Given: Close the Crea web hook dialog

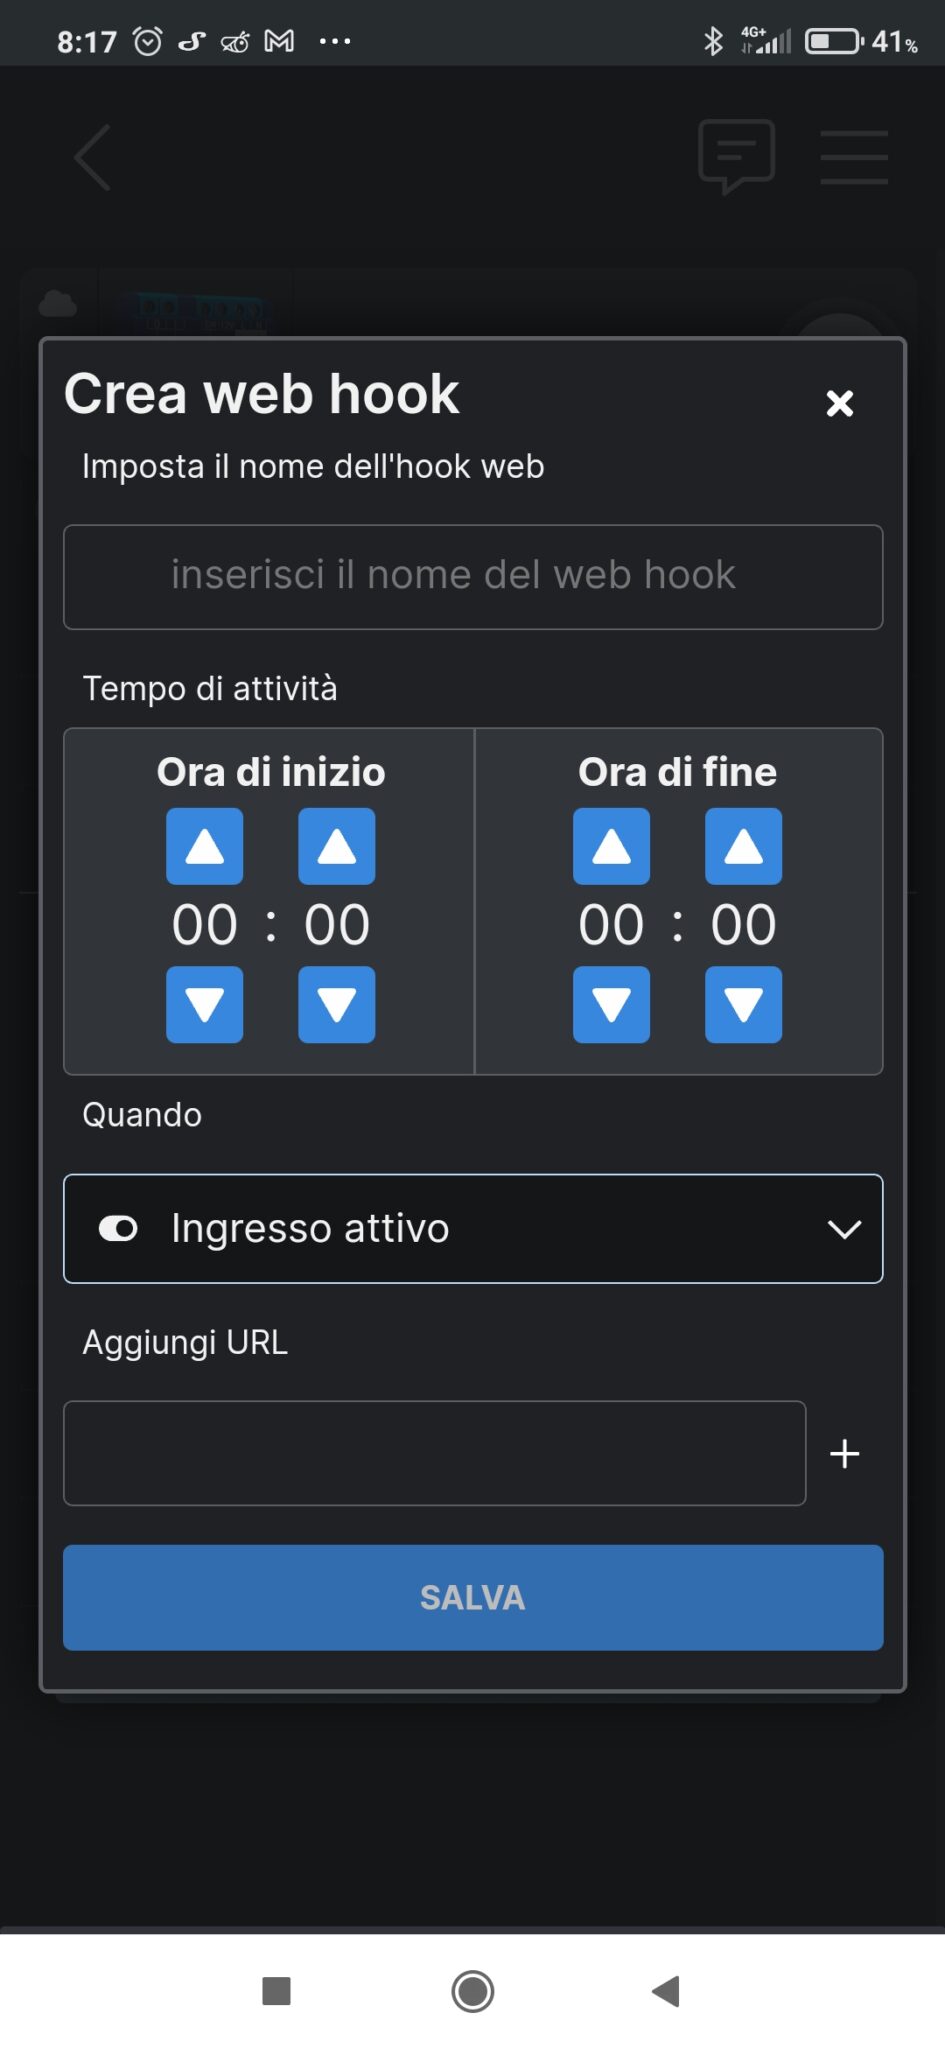Looking at the screenshot, I should 839,403.
